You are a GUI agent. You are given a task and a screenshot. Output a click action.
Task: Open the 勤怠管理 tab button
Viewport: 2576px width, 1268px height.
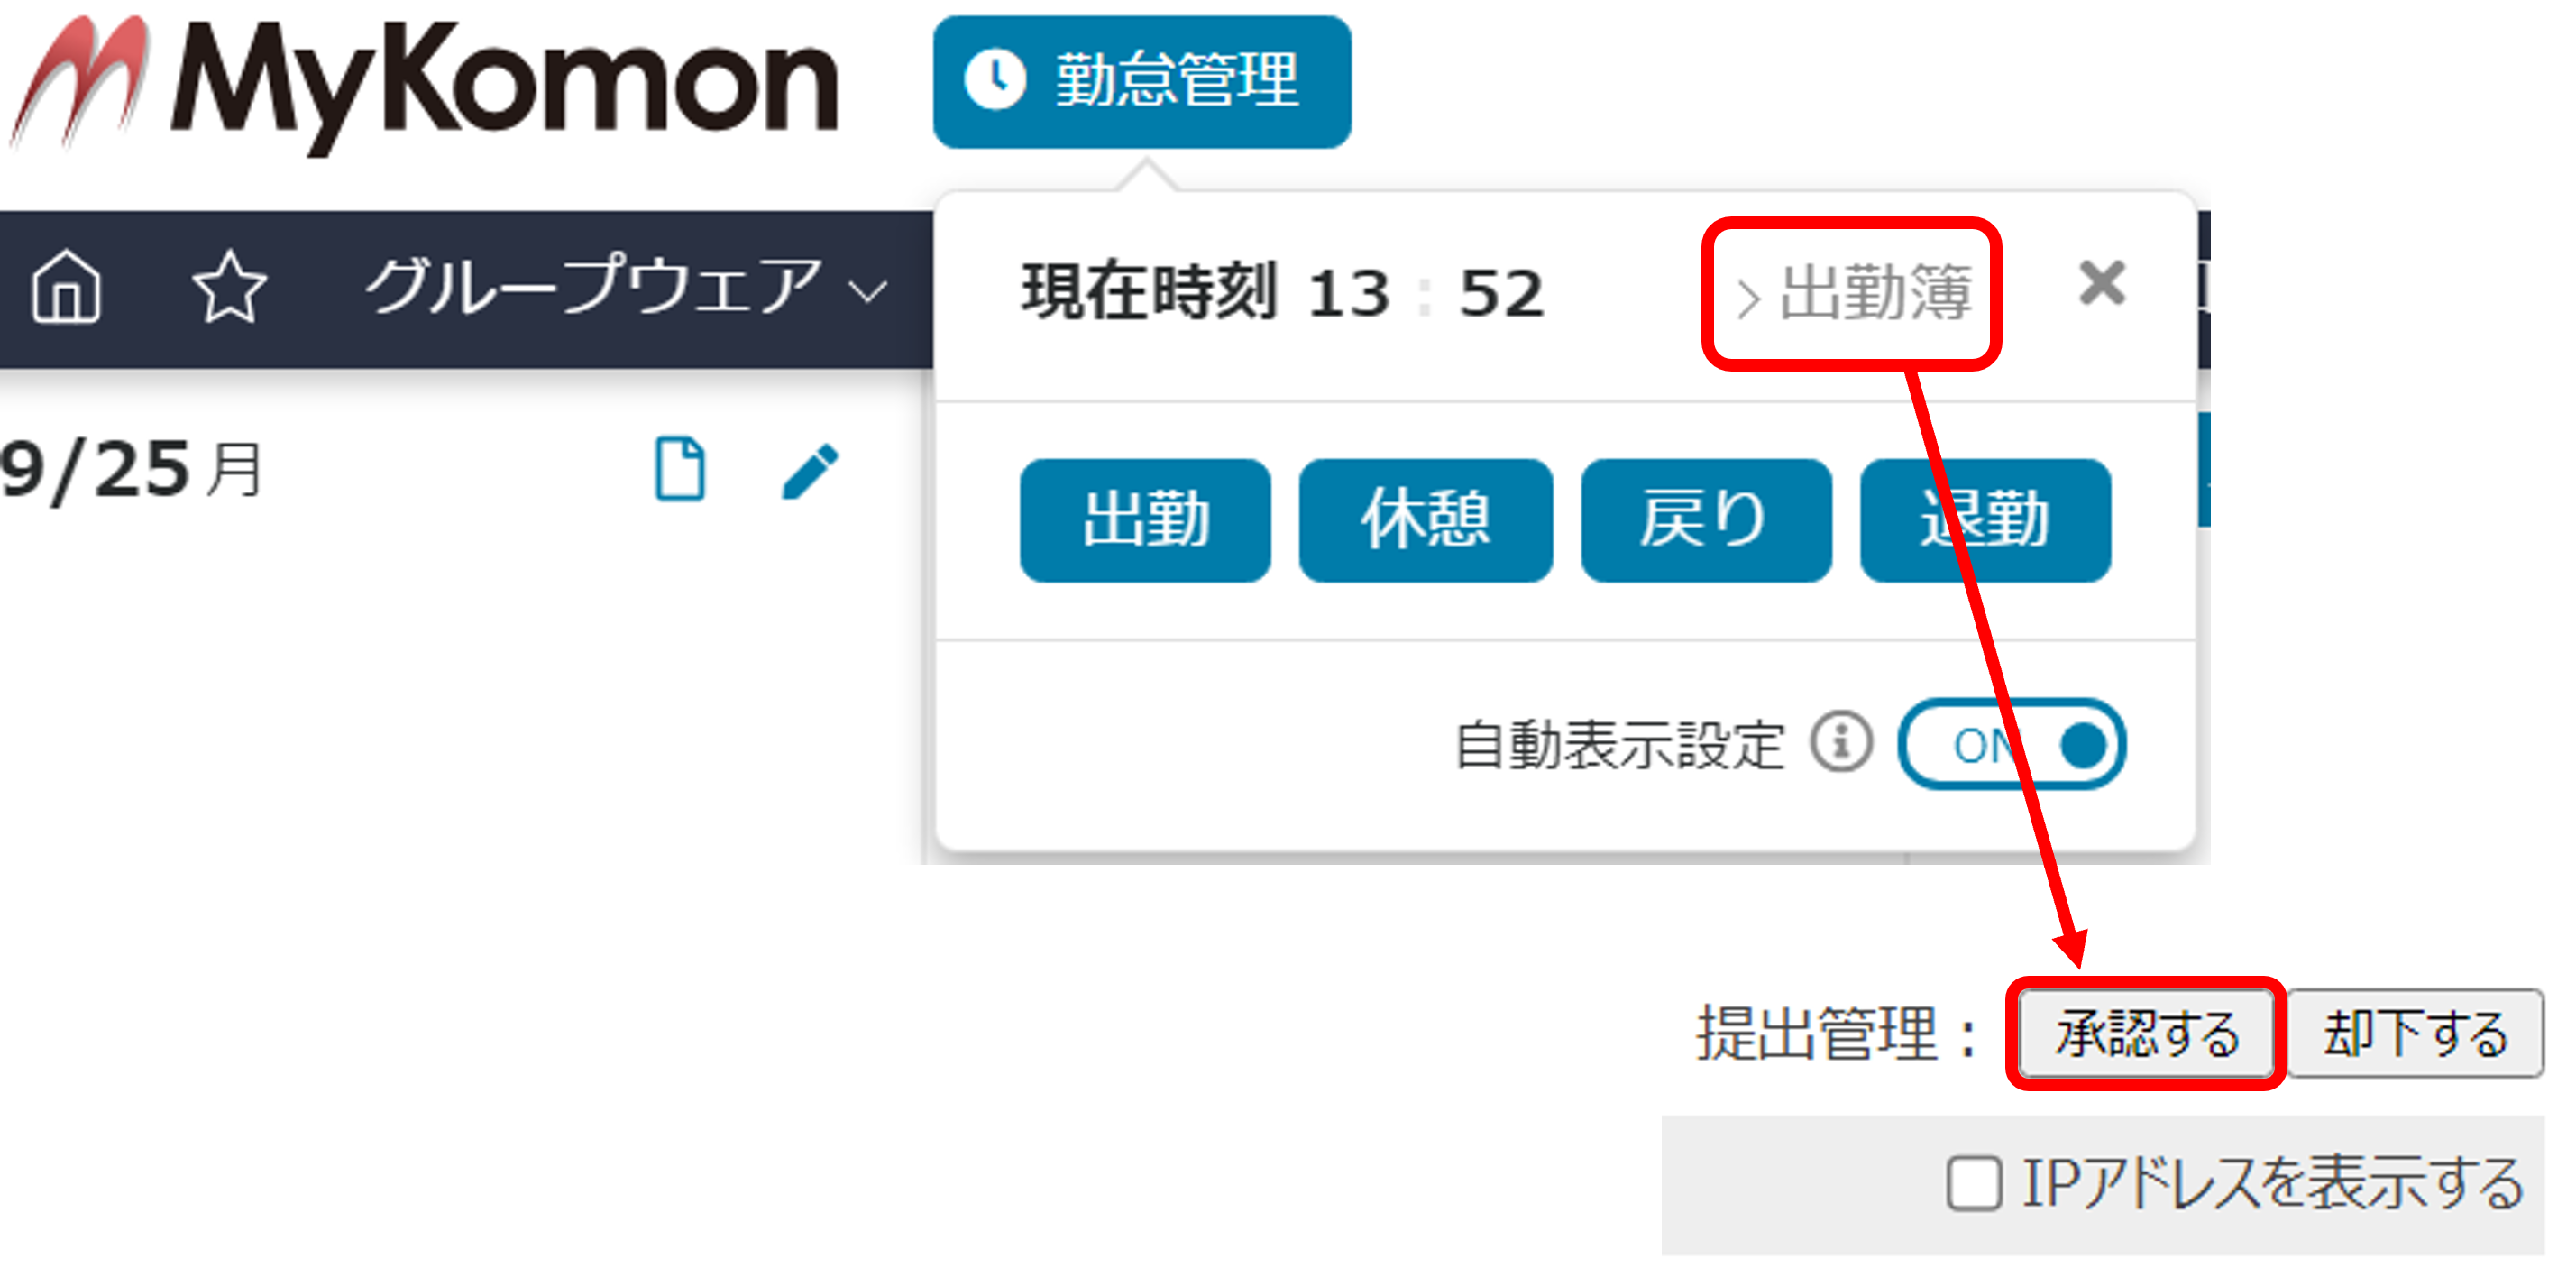(x=1142, y=82)
